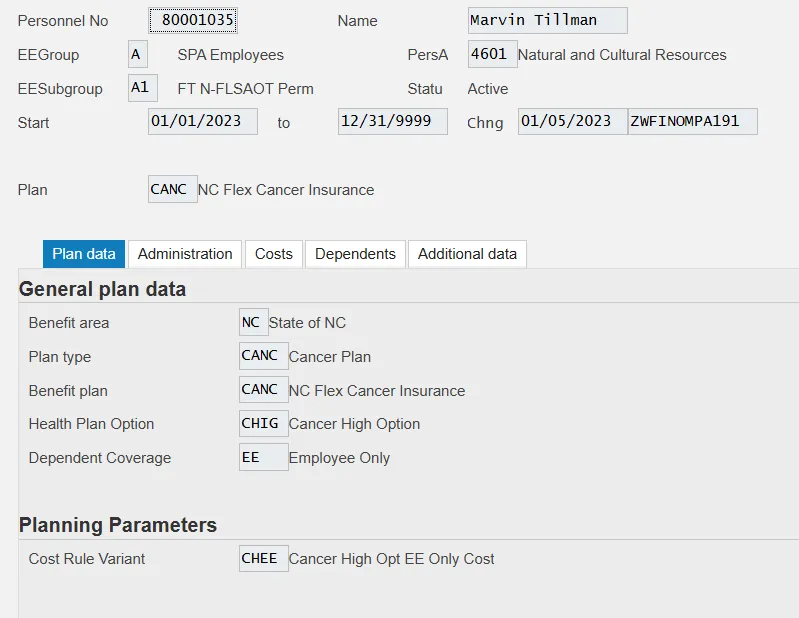Viewport: 799px width, 618px height.
Task: Click the Benefit area field
Action: [253, 323]
